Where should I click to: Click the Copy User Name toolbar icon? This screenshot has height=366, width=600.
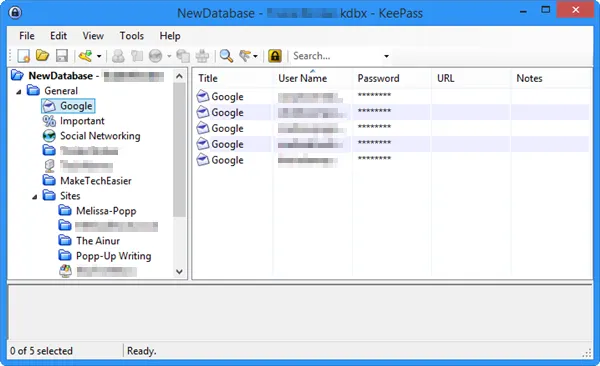[x=118, y=56]
